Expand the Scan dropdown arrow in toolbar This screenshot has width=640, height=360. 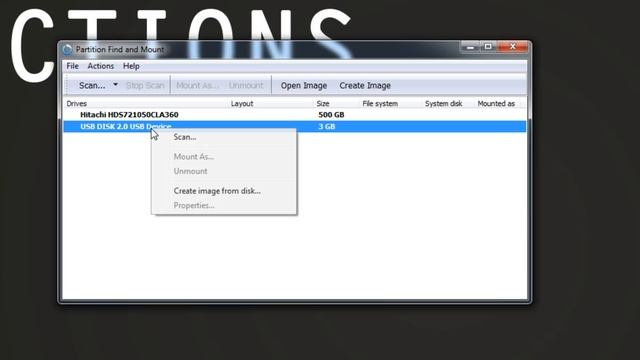[116, 85]
